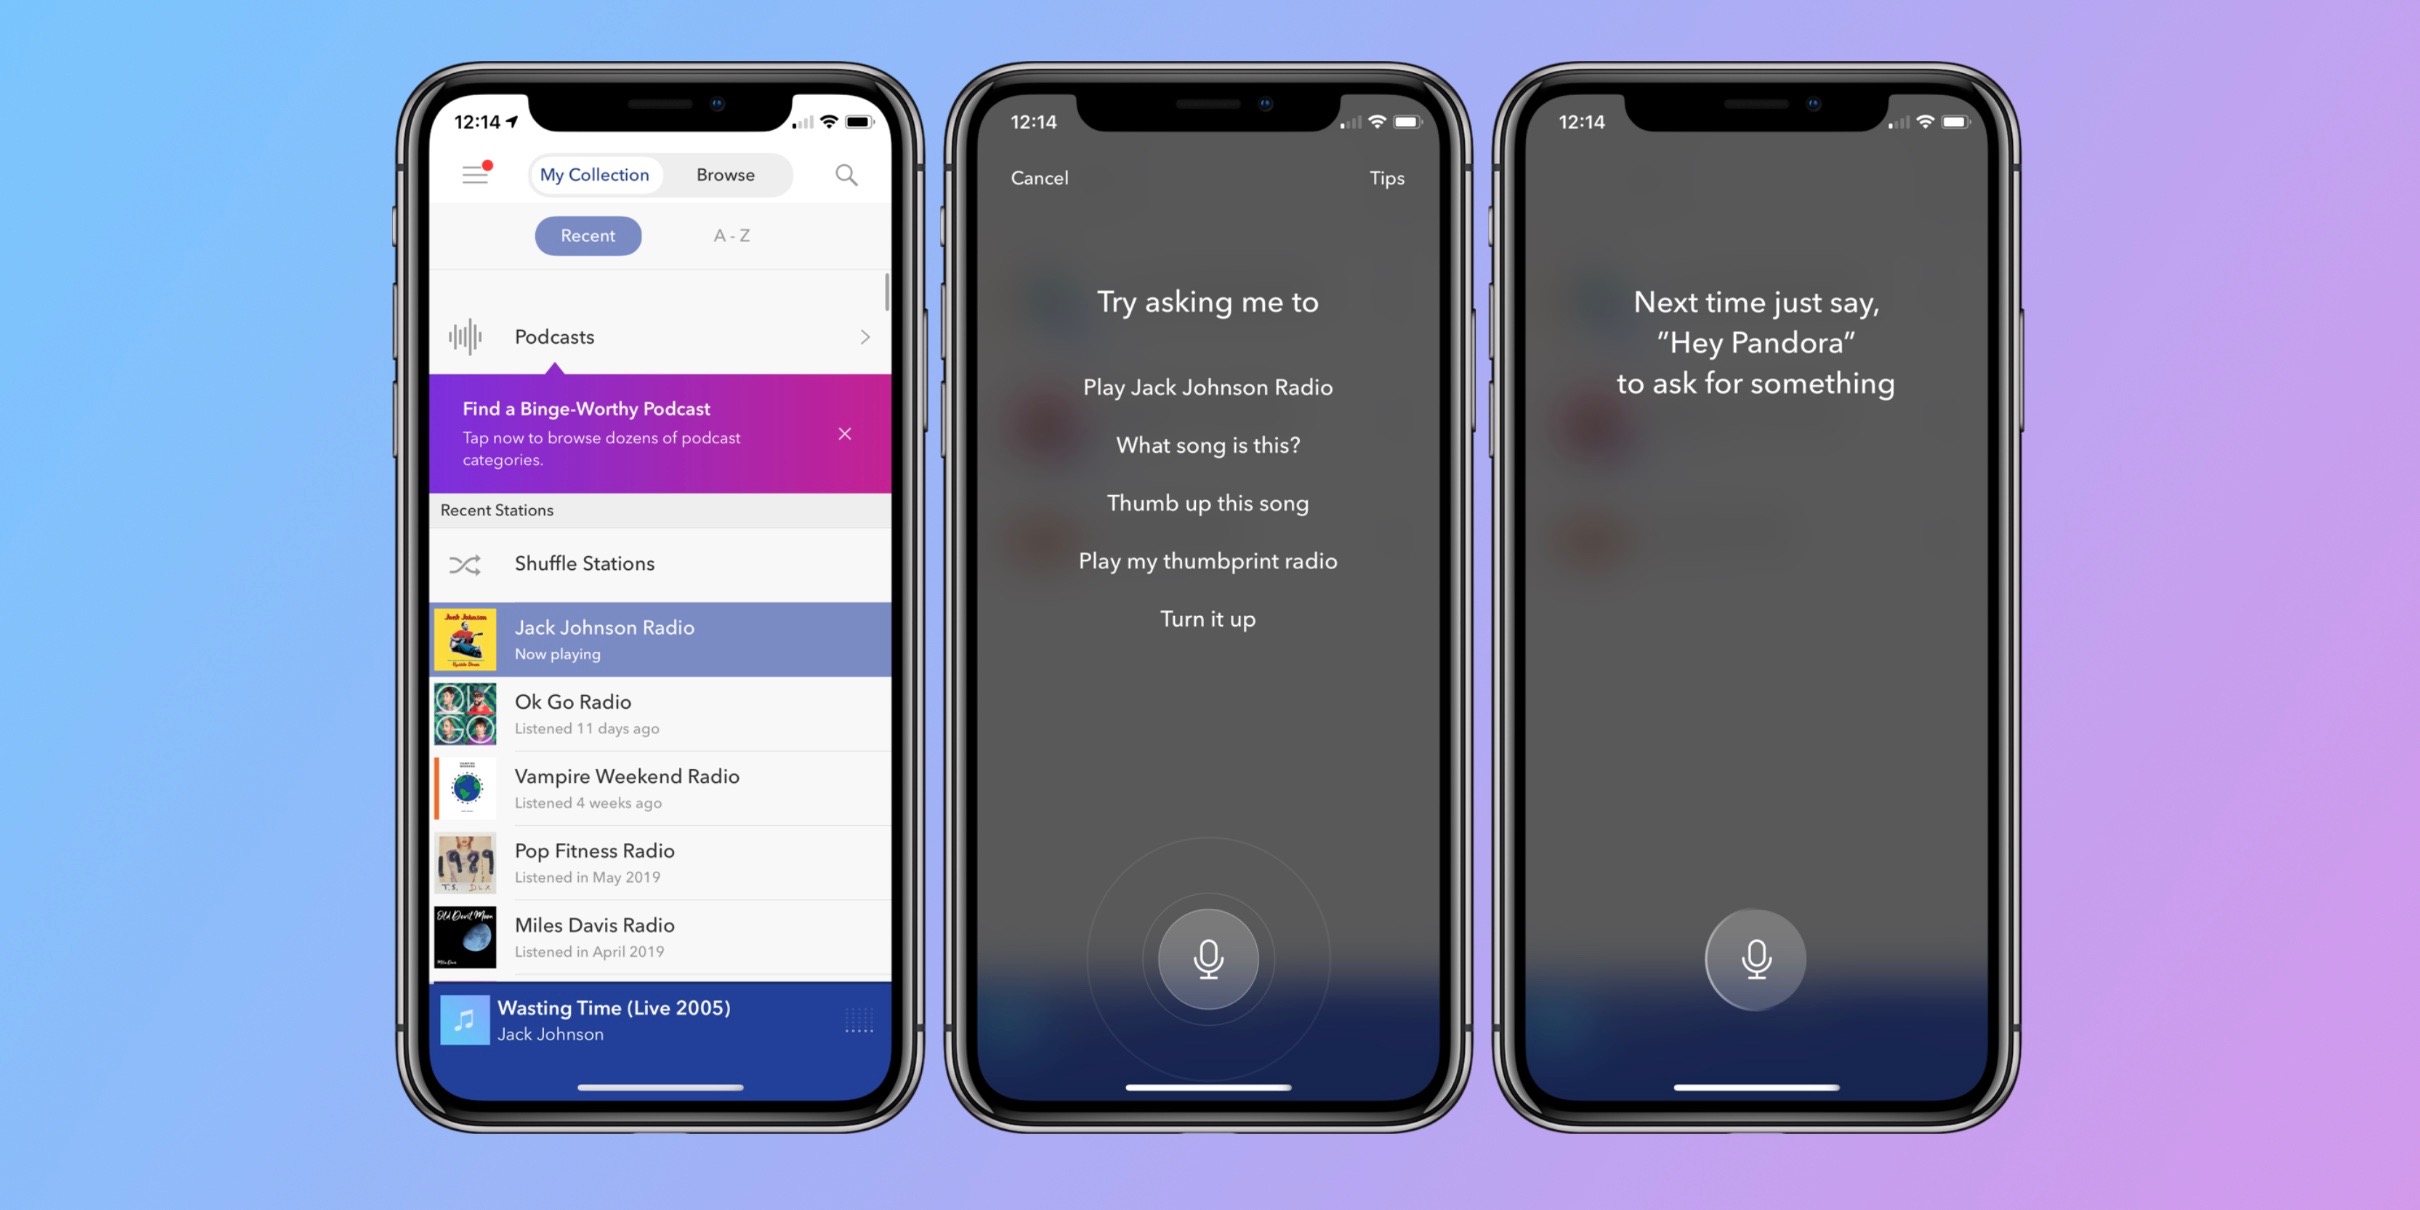The width and height of the screenshot is (2420, 1210).
Task: Select the A-Z sort toggle
Action: 730,235
